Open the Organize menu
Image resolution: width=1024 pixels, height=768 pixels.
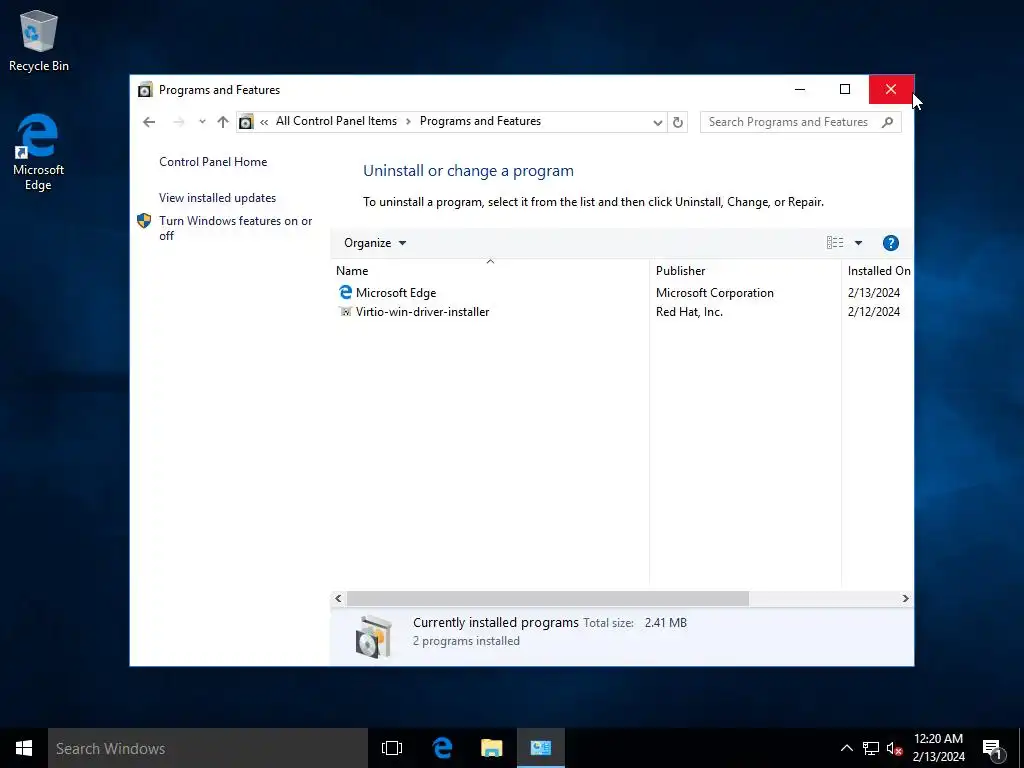(x=375, y=243)
